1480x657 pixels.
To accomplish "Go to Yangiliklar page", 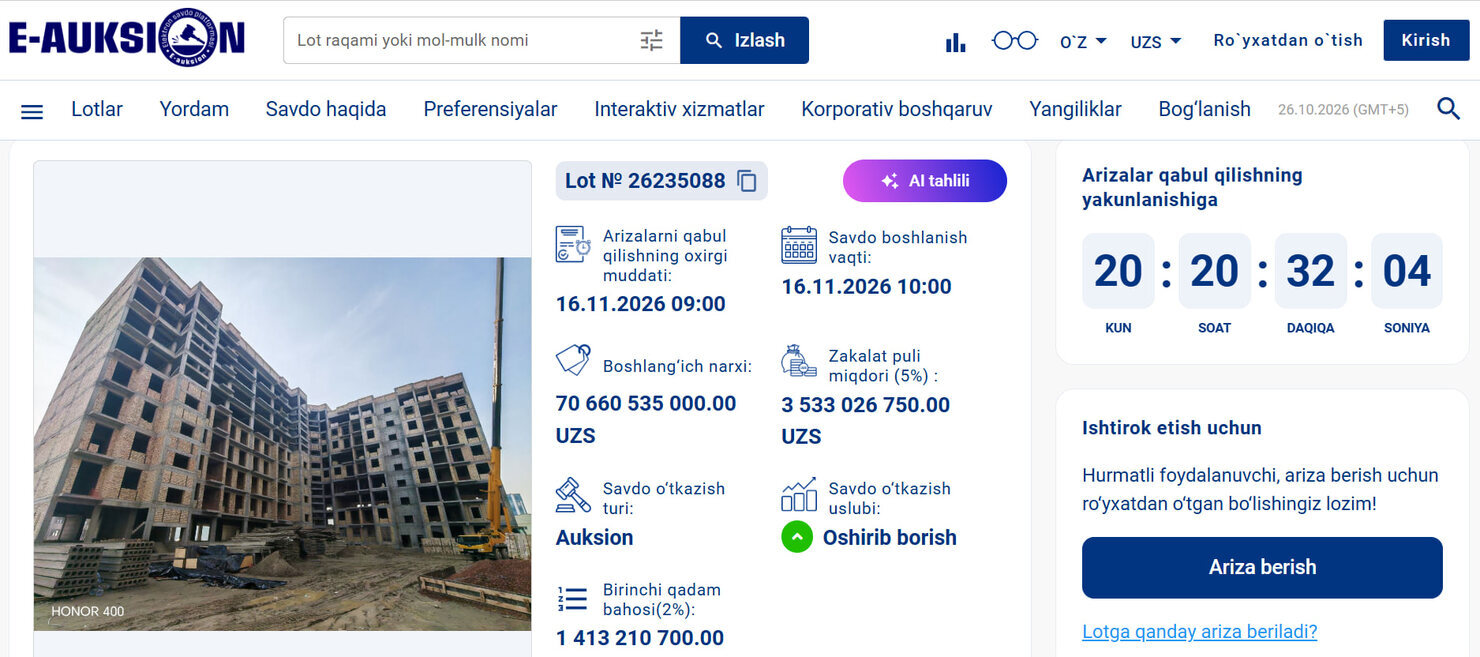I will click(x=1075, y=109).
